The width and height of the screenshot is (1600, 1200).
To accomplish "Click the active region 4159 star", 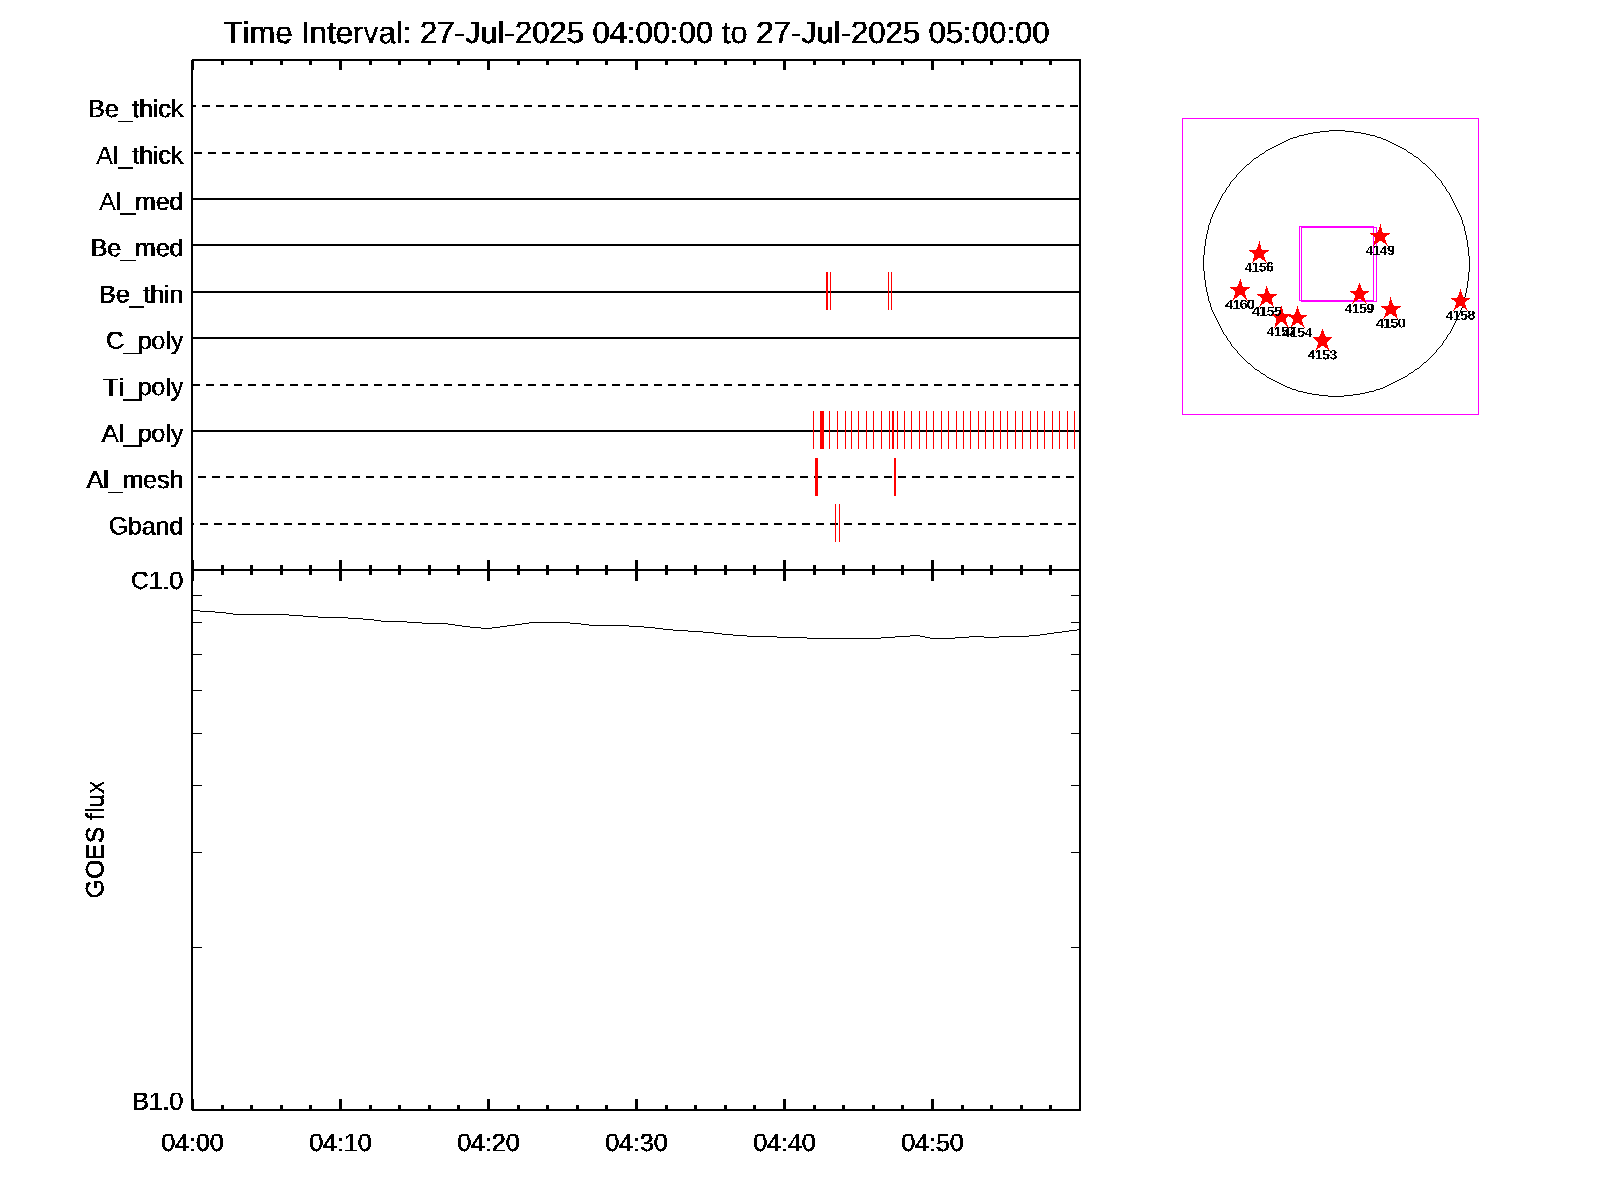I will [1359, 294].
